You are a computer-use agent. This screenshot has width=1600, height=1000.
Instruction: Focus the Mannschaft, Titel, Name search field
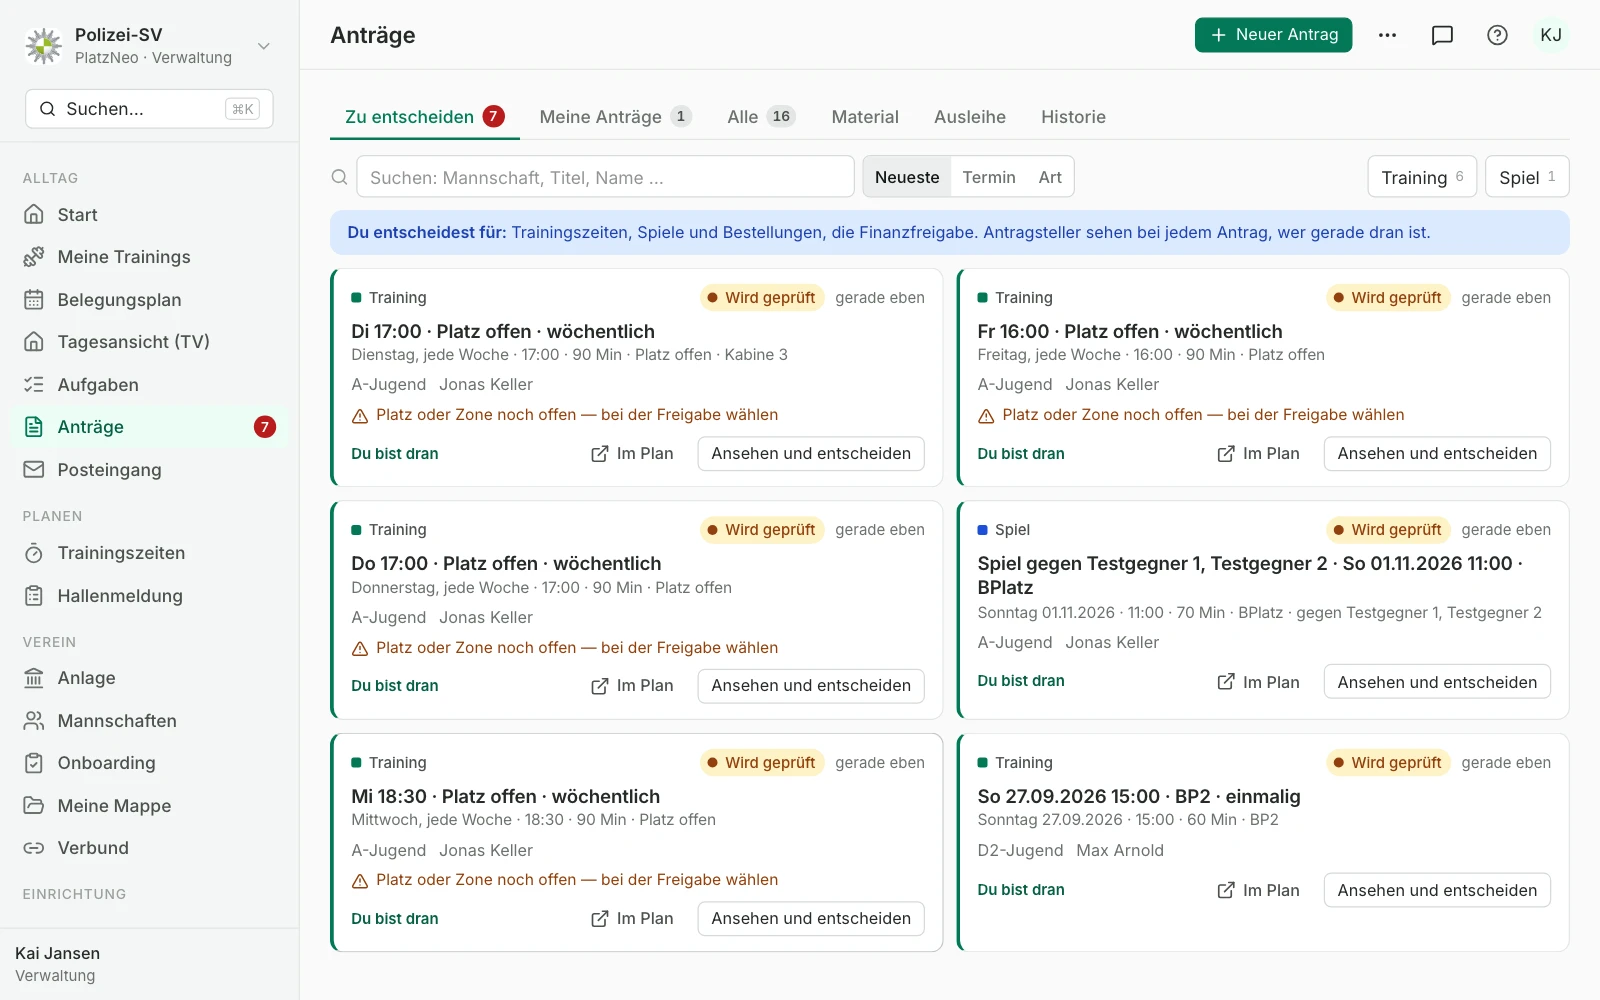click(605, 177)
